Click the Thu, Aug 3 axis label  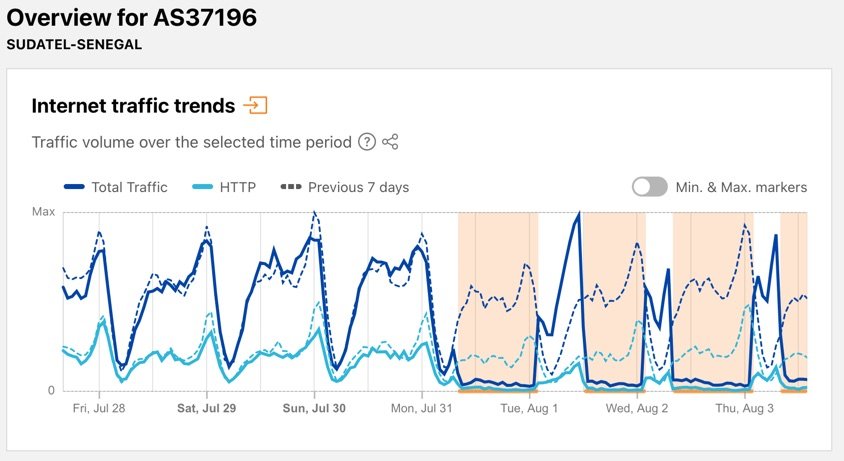[x=744, y=408]
